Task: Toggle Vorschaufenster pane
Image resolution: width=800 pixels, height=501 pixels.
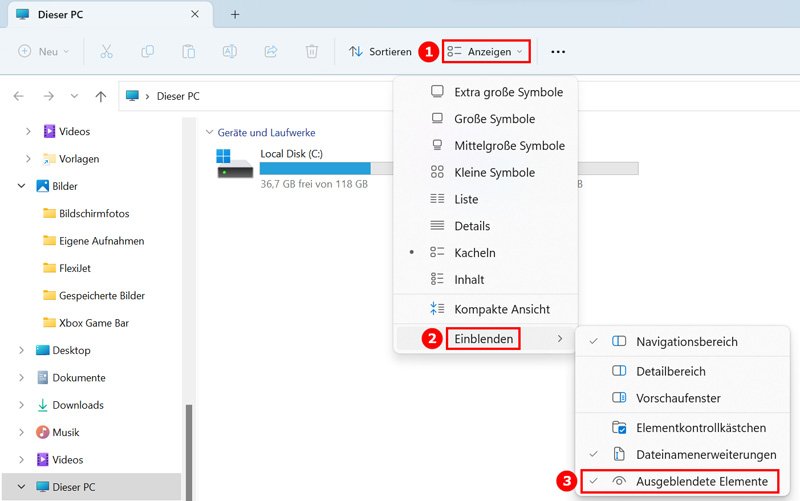Action: tap(683, 398)
